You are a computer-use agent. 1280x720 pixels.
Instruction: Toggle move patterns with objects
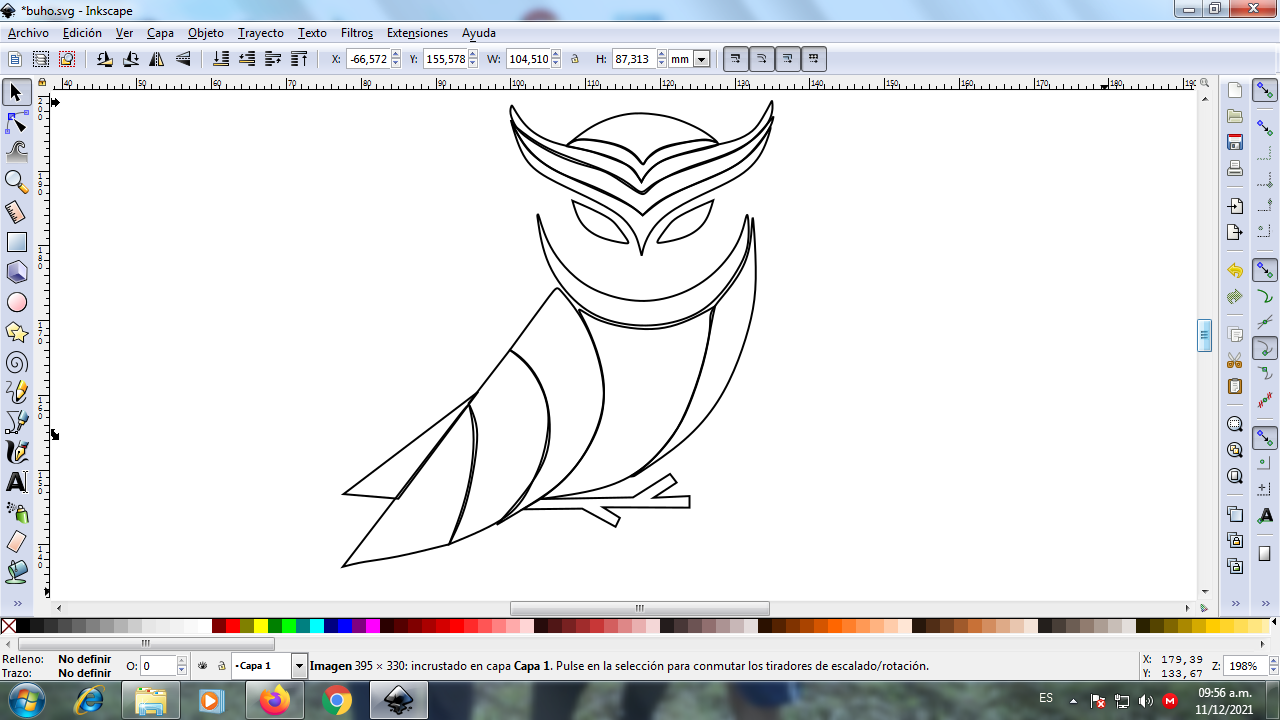[813, 59]
